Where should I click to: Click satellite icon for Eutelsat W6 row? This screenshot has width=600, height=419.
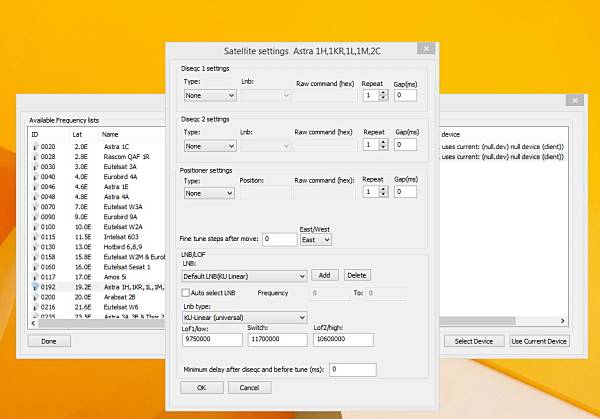tap(35, 307)
